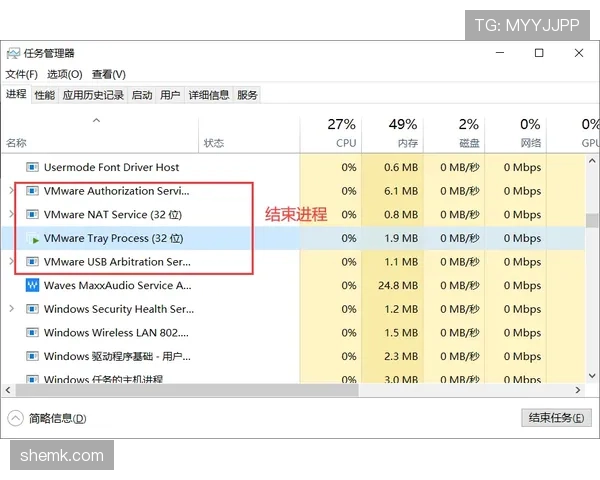600x480 pixels.
Task: Click the vertical scrollbar down arrow
Action: tap(592, 376)
